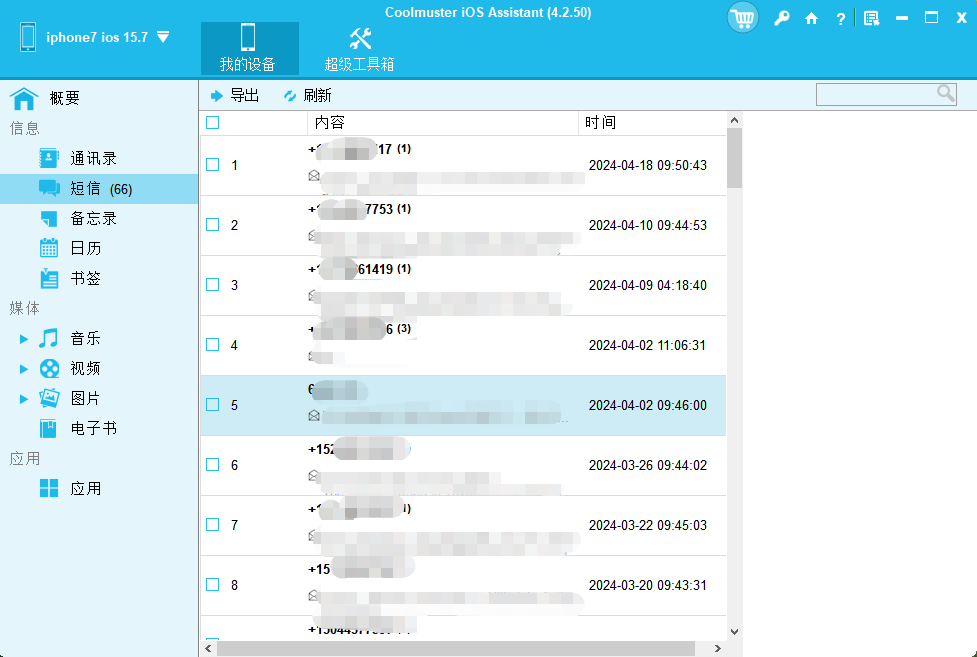977x657 pixels.
Task: Click inside the search input field
Action: click(880, 93)
